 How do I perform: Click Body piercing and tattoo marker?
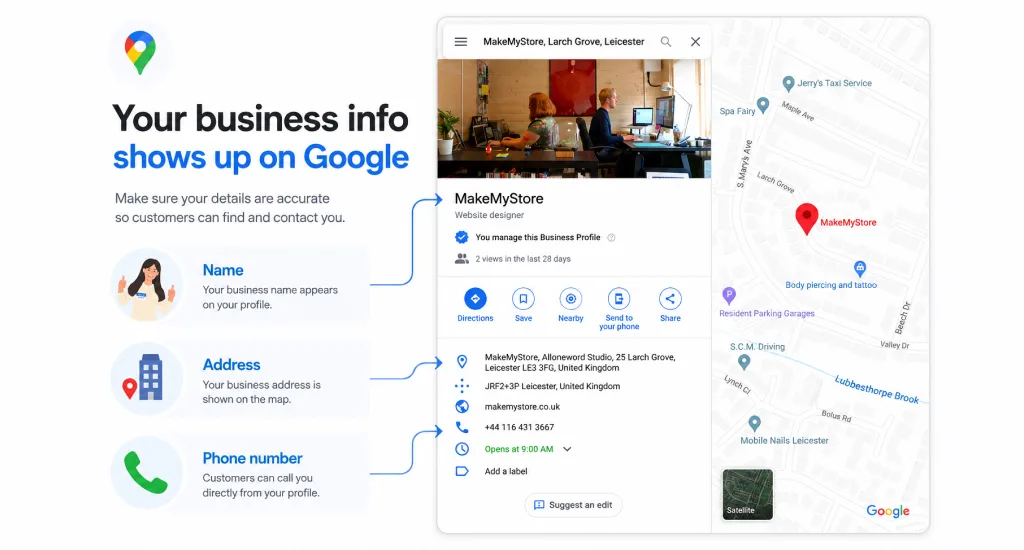(860, 268)
